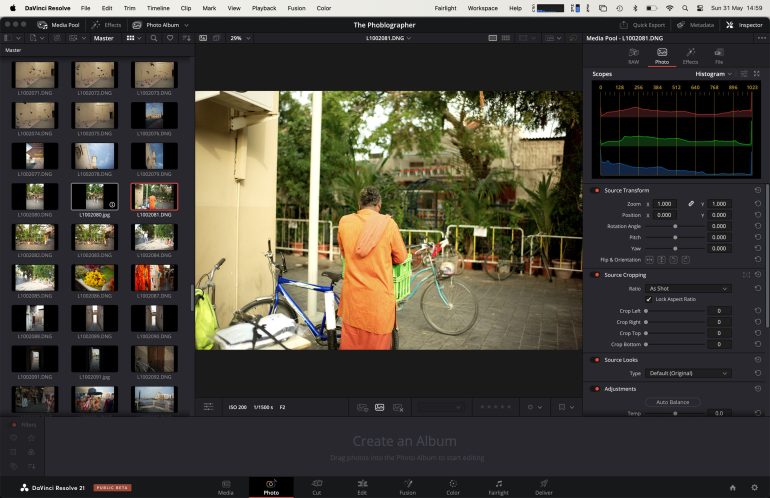The image size is (770, 498).
Task: Reset the Source Cropping section
Action: tap(758, 275)
